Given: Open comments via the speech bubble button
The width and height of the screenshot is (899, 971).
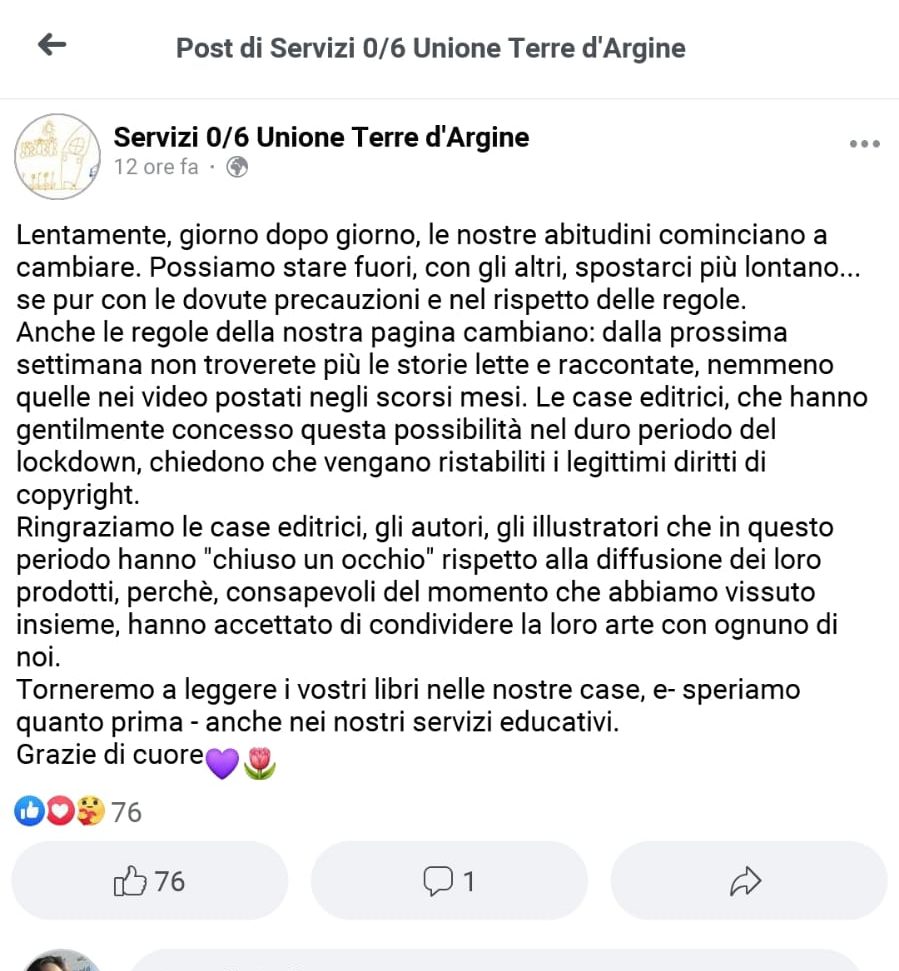Looking at the screenshot, I should pyautogui.click(x=449, y=881).
